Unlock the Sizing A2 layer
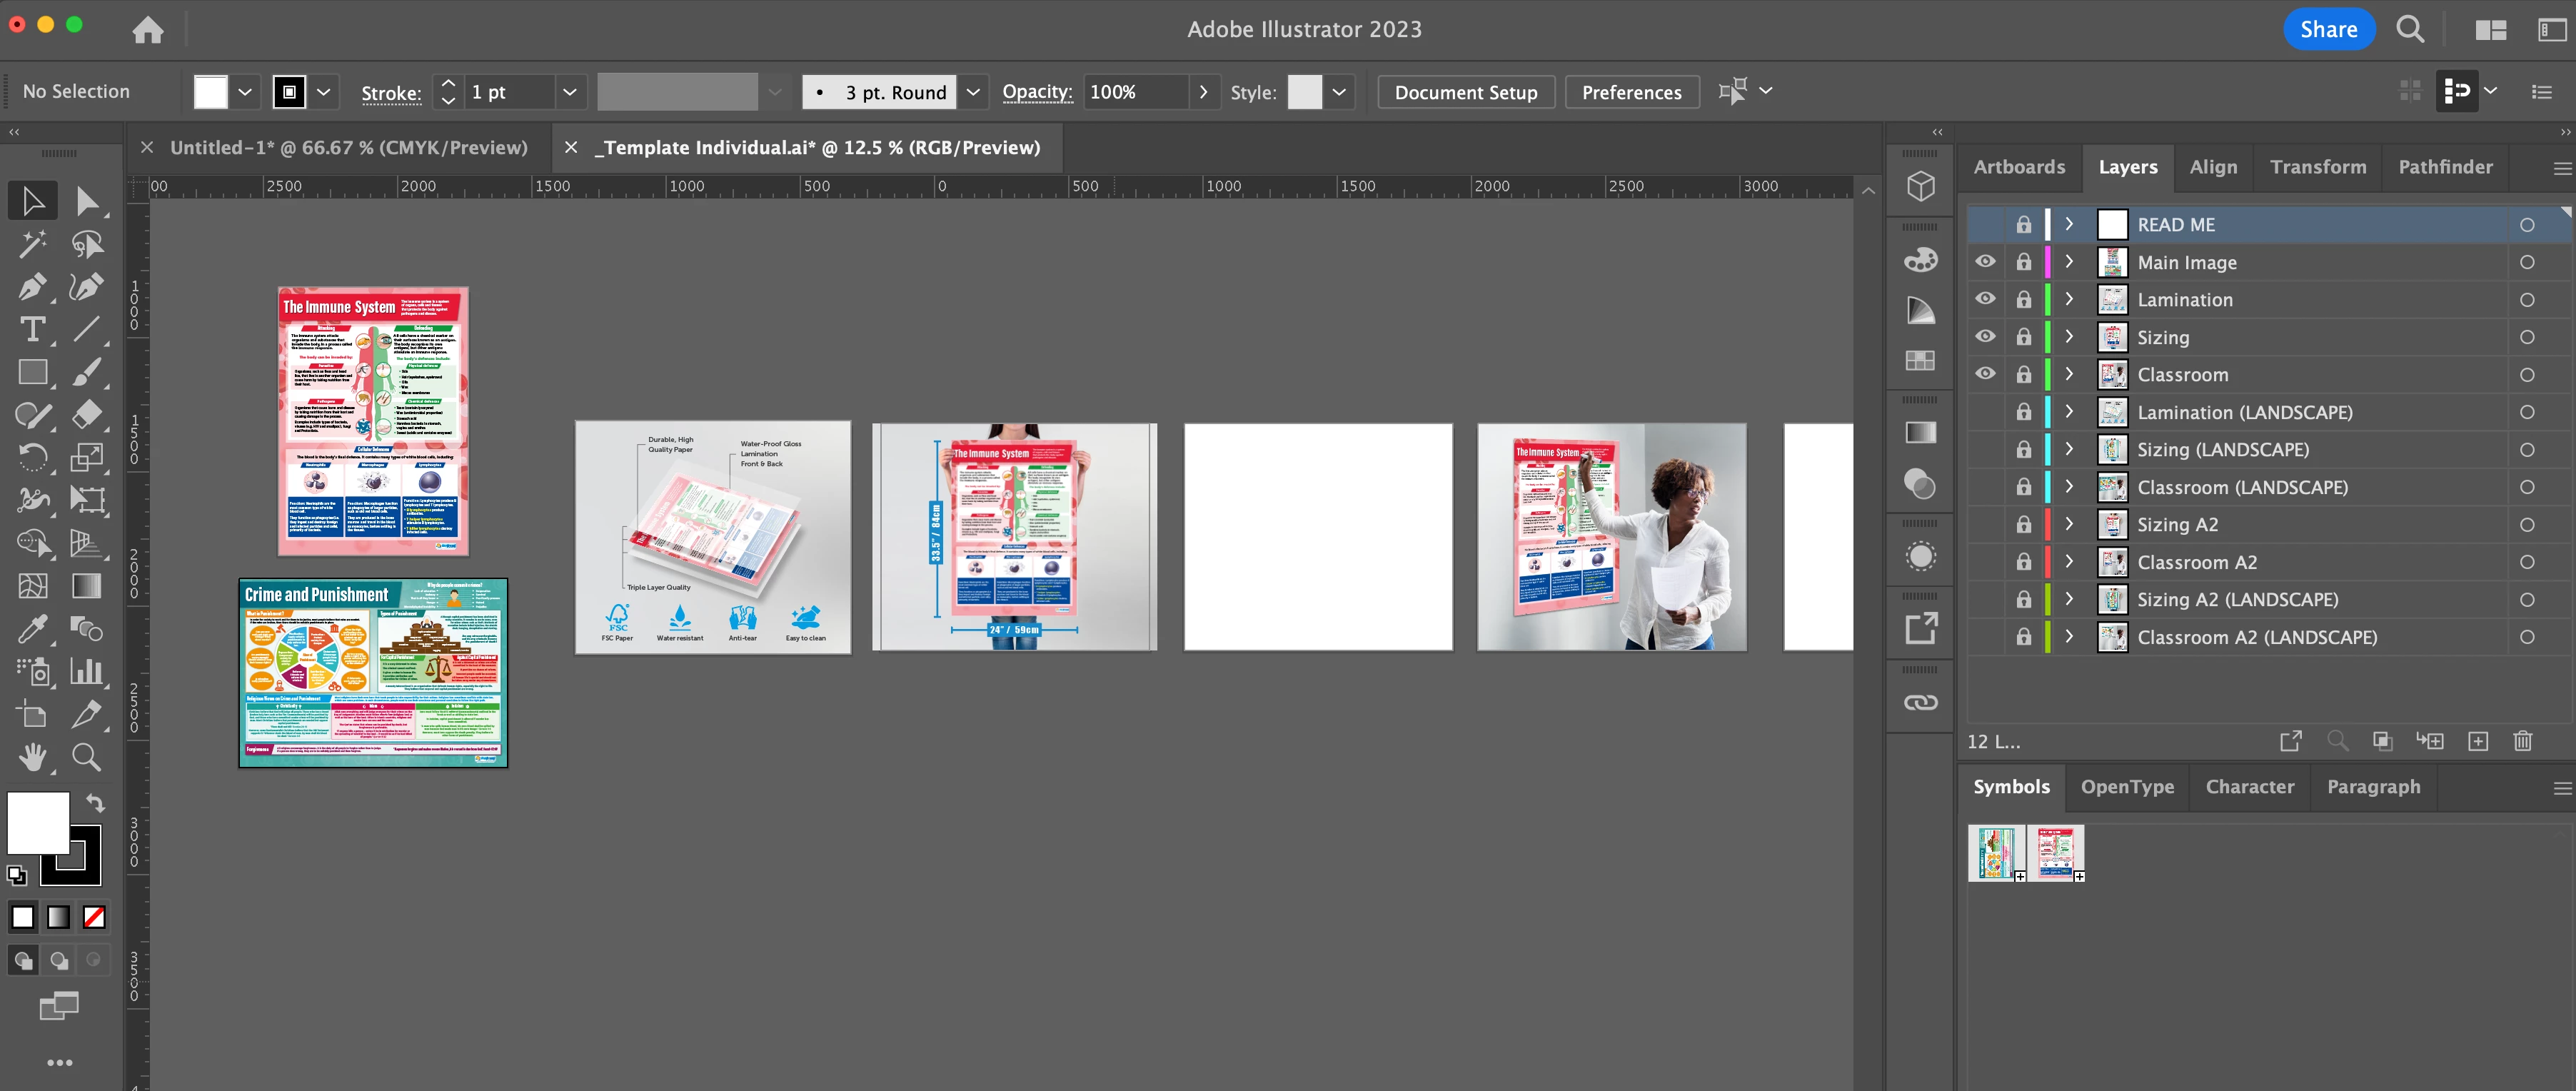The width and height of the screenshot is (2576, 1091). click(2023, 525)
